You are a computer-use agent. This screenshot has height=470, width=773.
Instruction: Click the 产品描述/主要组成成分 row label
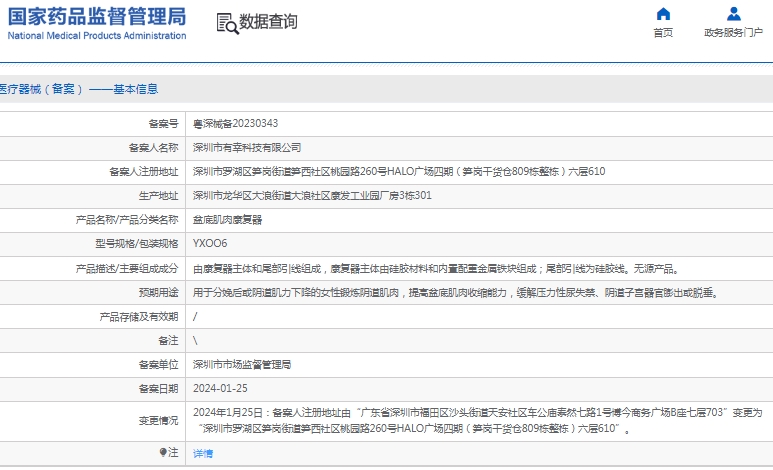[127, 269]
